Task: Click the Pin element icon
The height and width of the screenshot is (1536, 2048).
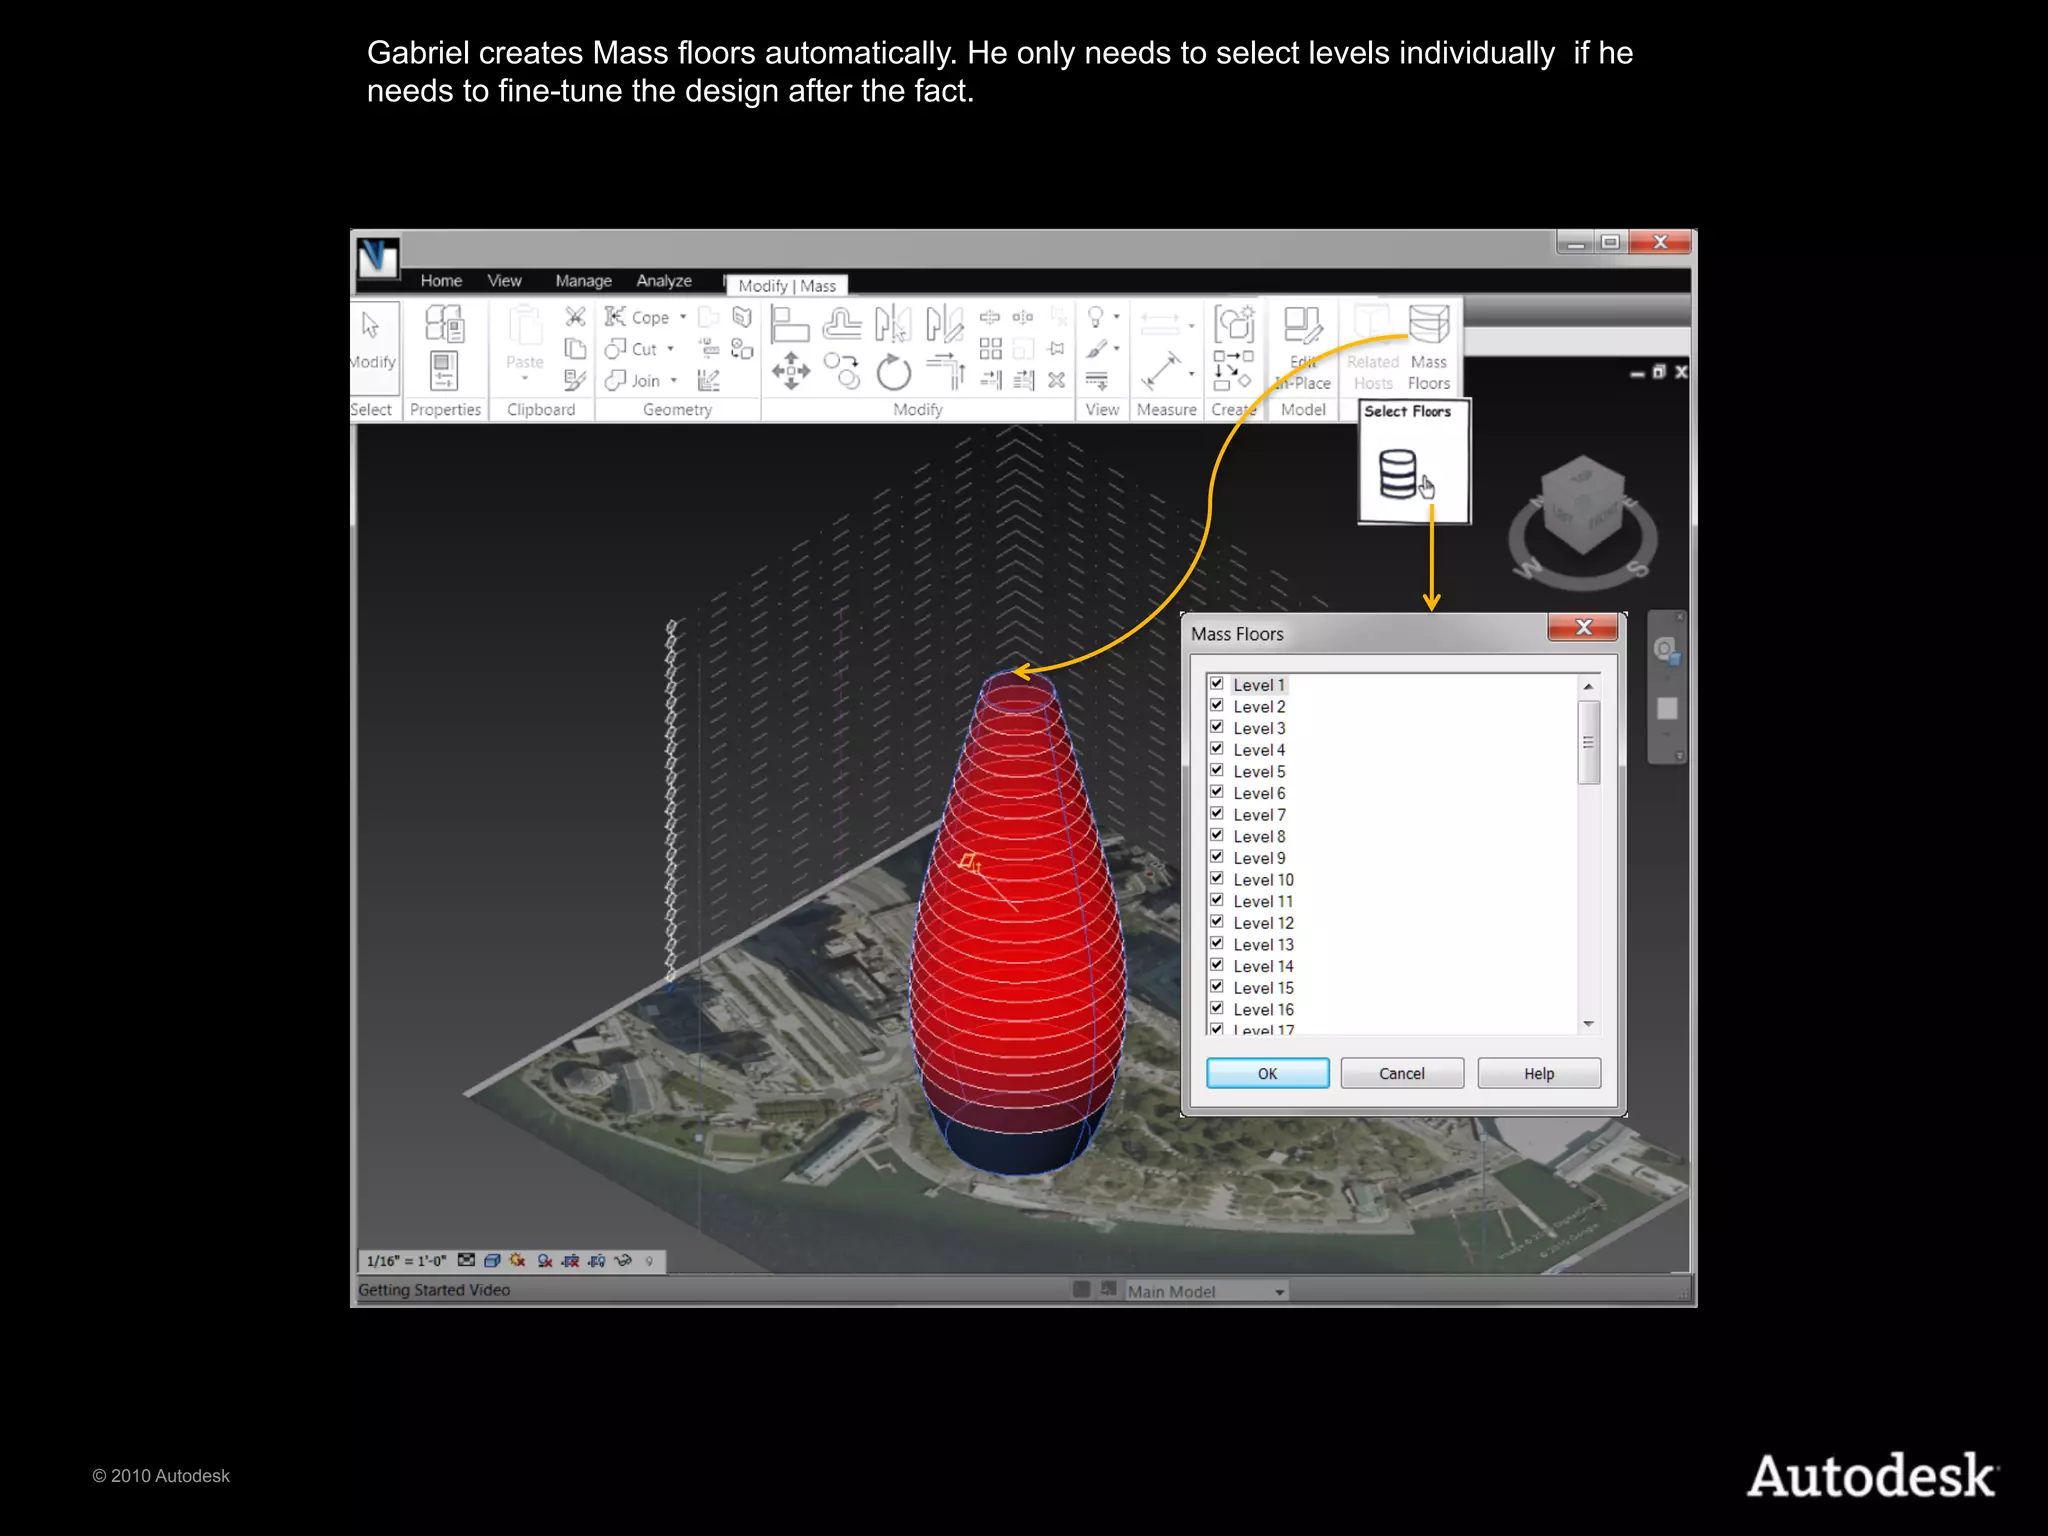Action: [1056, 348]
